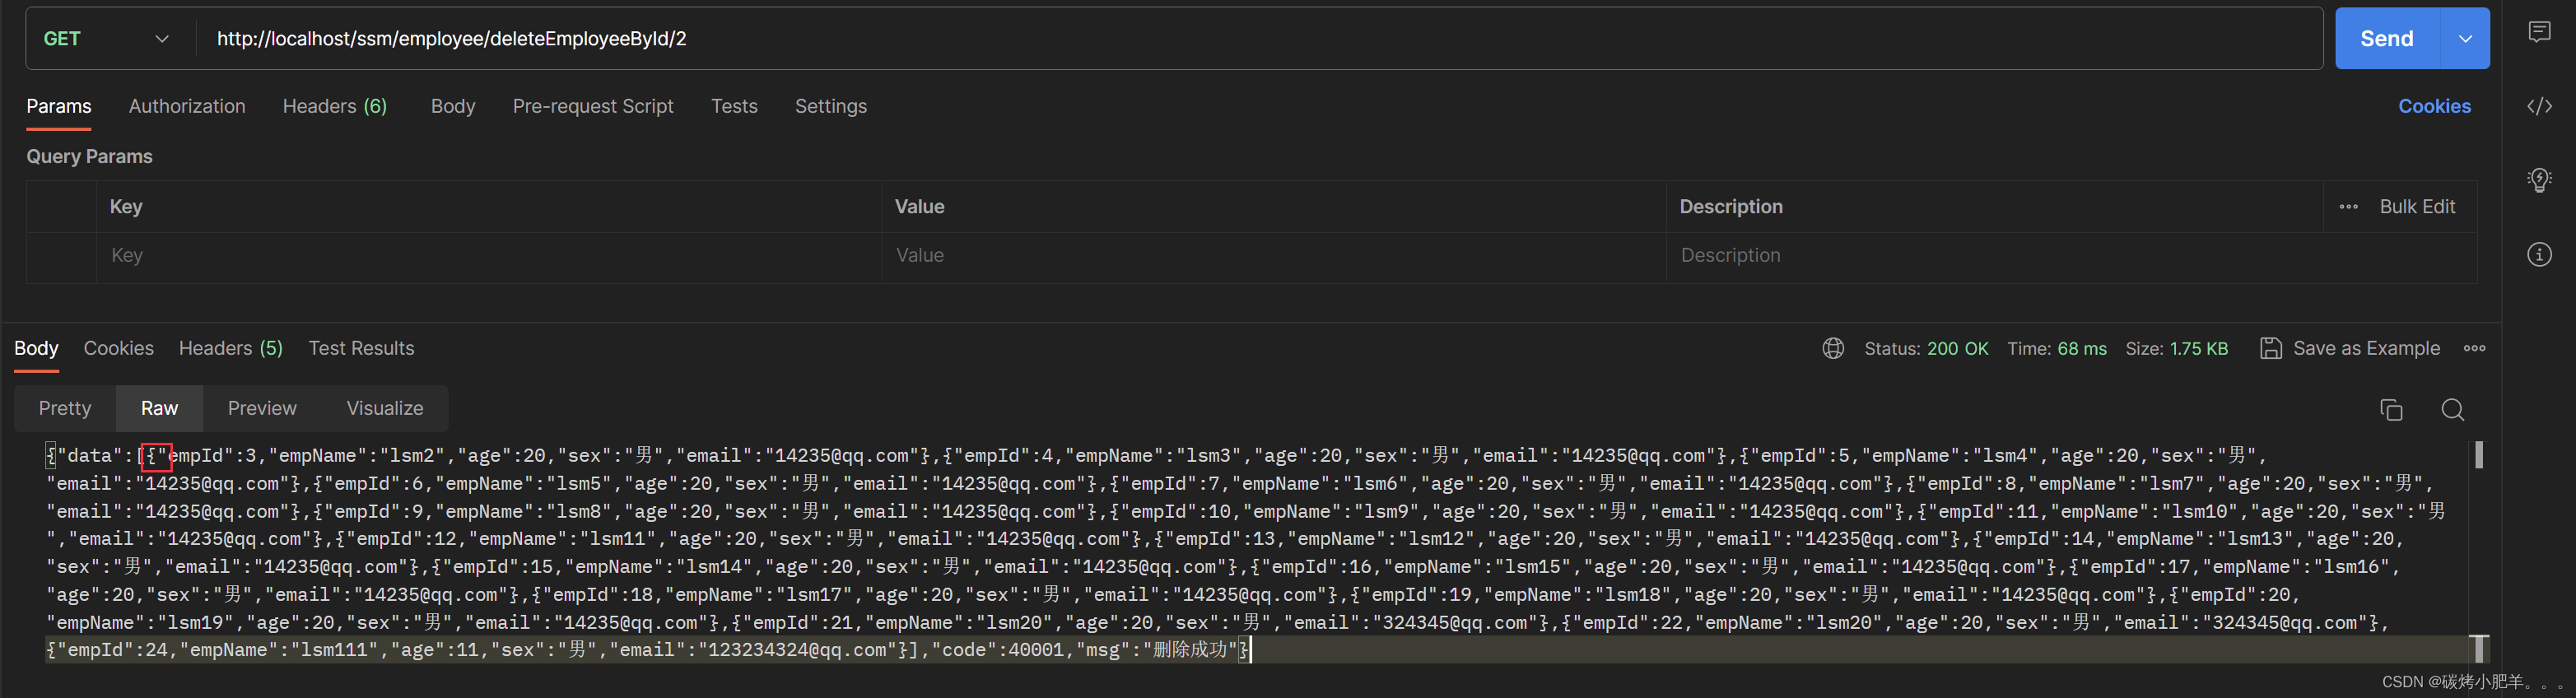The height and width of the screenshot is (698, 2576).
Task: Click the request URL field
Action: point(1258,39)
